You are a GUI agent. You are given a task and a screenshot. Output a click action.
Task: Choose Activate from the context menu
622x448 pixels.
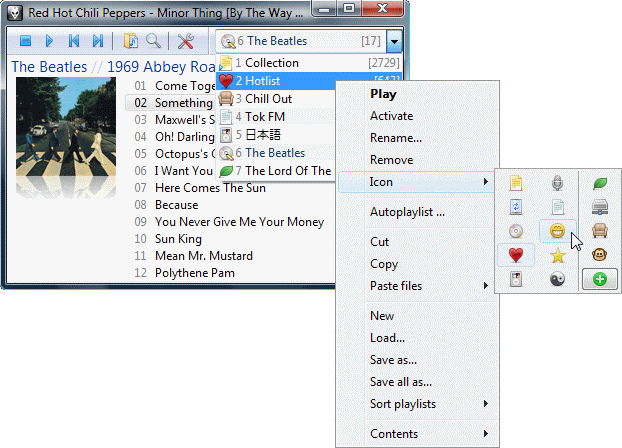(x=417, y=116)
